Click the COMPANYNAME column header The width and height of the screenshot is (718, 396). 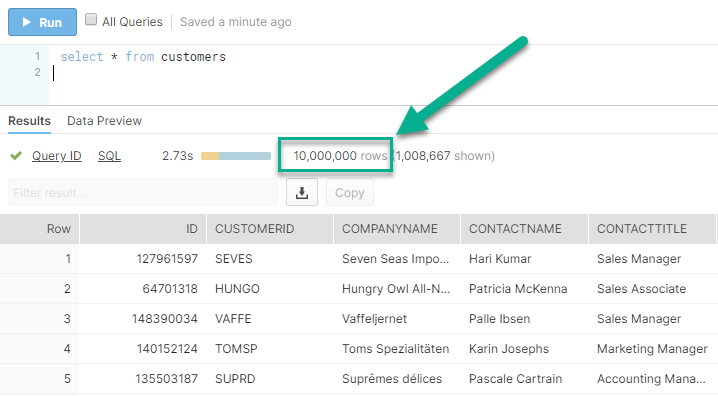click(397, 228)
